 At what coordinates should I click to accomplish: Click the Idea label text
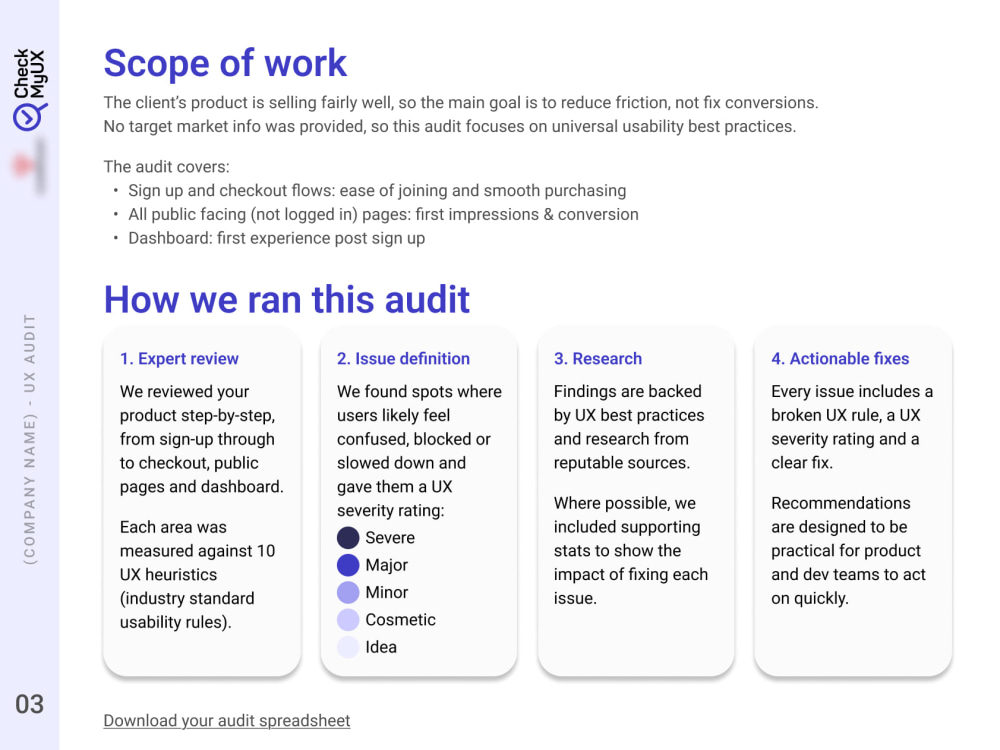[381, 647]
